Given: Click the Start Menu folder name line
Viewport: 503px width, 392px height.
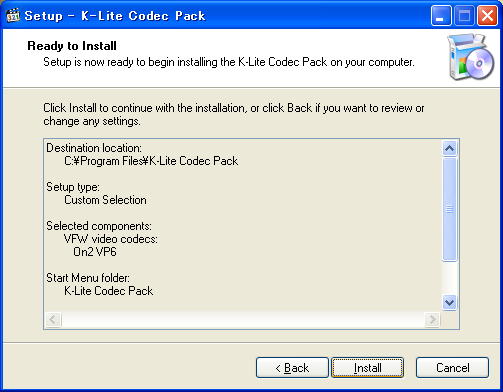Looking at the screenshot, I should [109, 291].
